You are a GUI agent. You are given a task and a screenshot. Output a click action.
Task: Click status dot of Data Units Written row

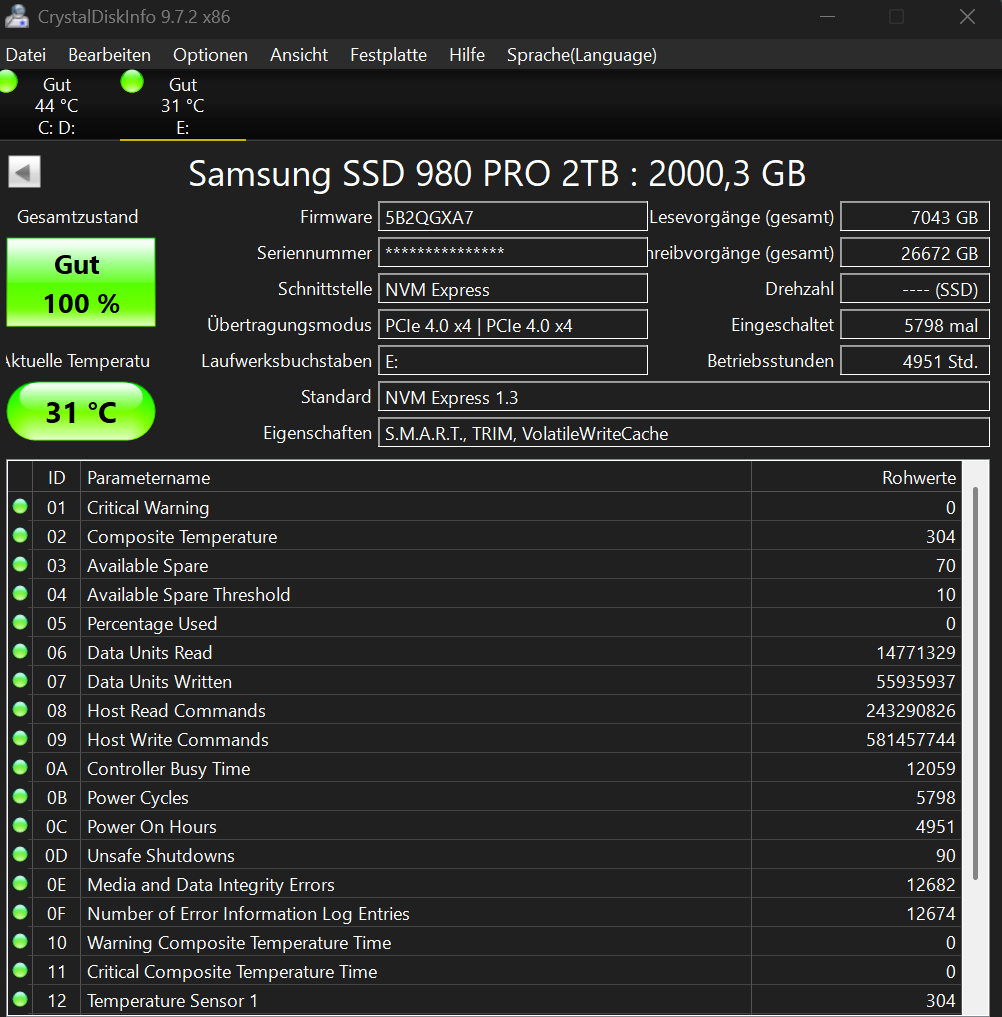(x=20, y=680)
